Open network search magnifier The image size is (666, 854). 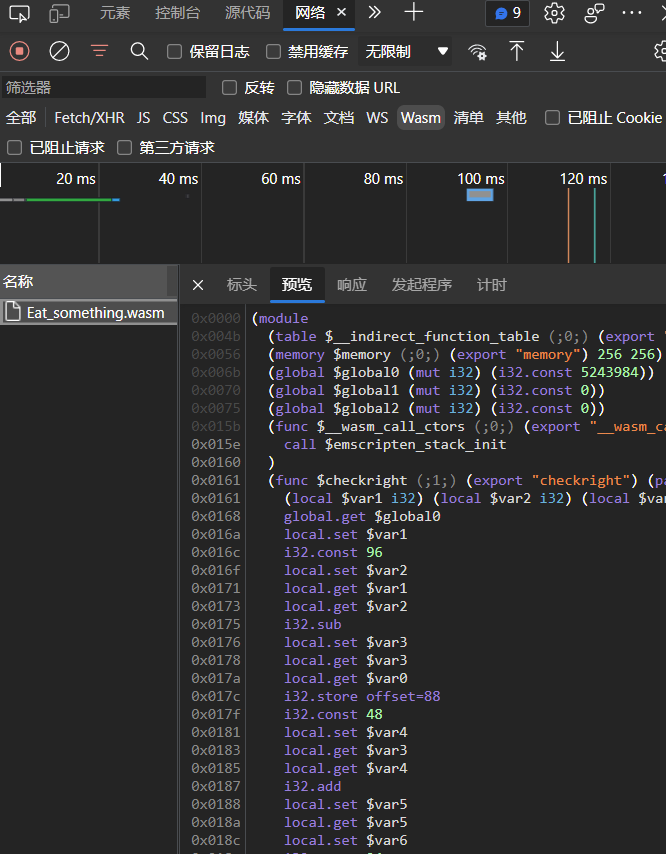click(x=139, y=51)
